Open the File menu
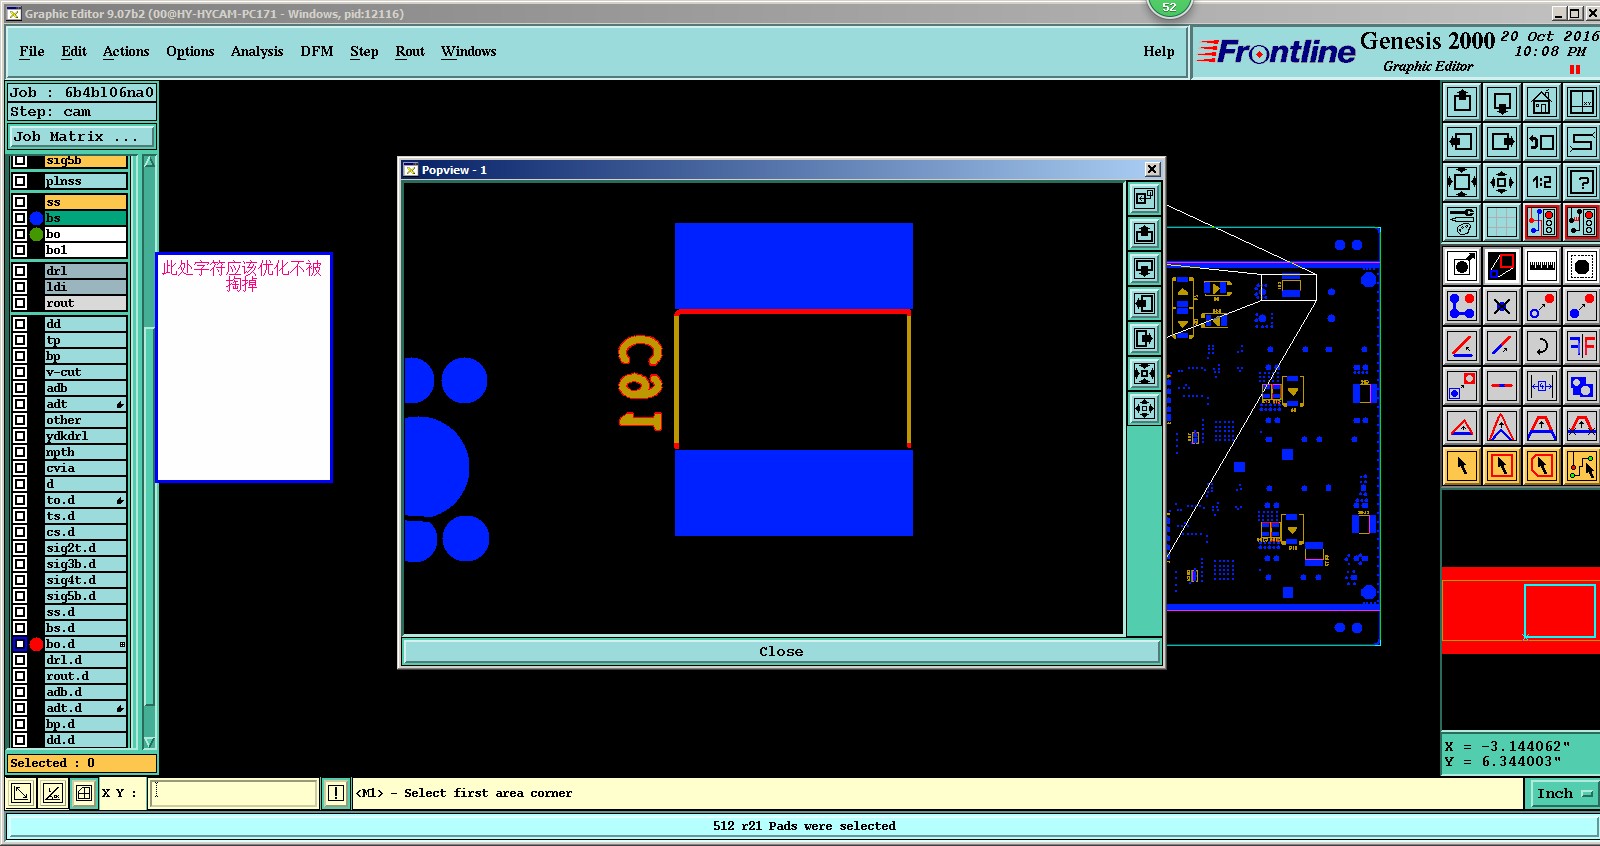This screenshot has height=846, width=1600. click(32, 51)
